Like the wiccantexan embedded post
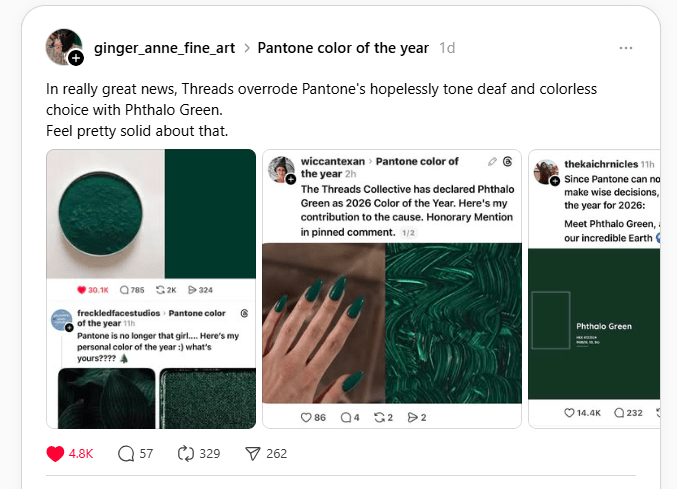This screenshot has height=489, width=677. pyautogui.click(x=307, y=417)
